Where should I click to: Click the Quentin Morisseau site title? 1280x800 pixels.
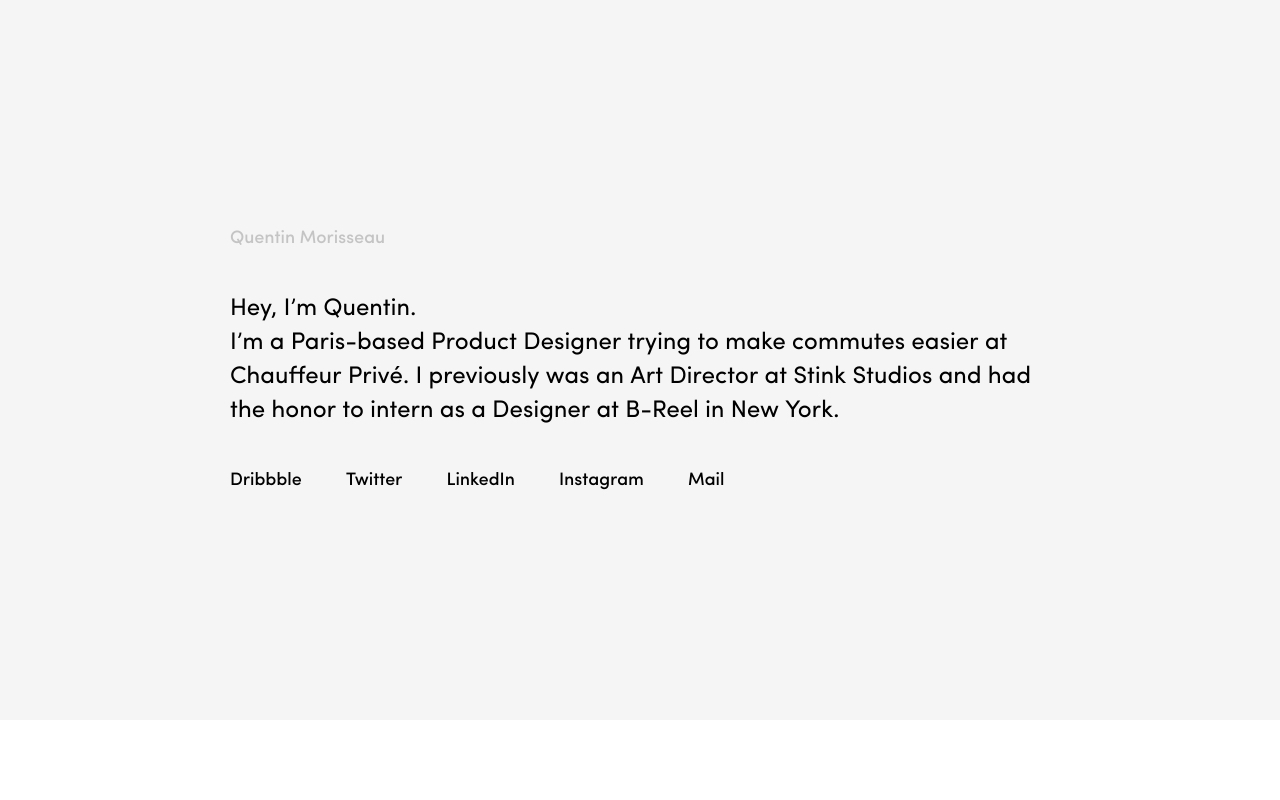pyautogui.click(x=307, y=237)
